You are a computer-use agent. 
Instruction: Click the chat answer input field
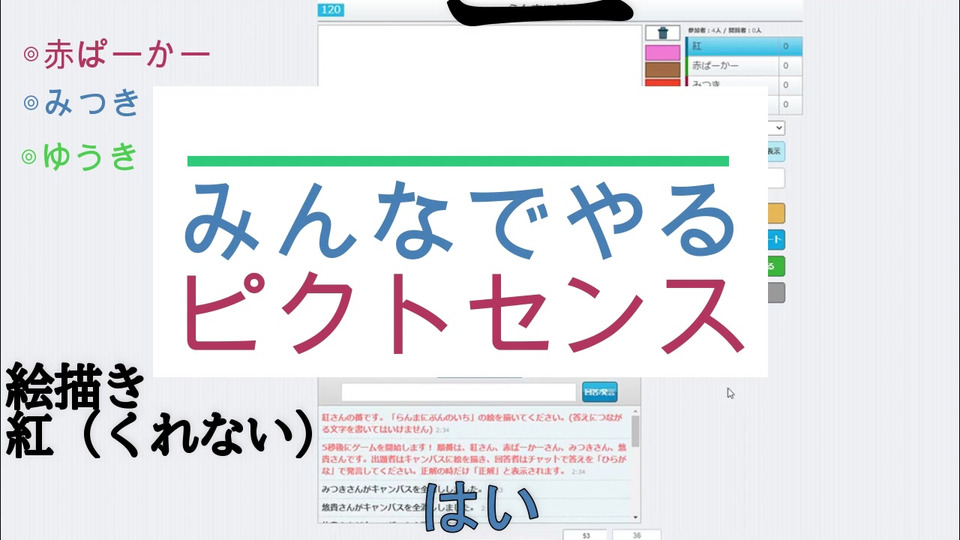coord(459,392)
